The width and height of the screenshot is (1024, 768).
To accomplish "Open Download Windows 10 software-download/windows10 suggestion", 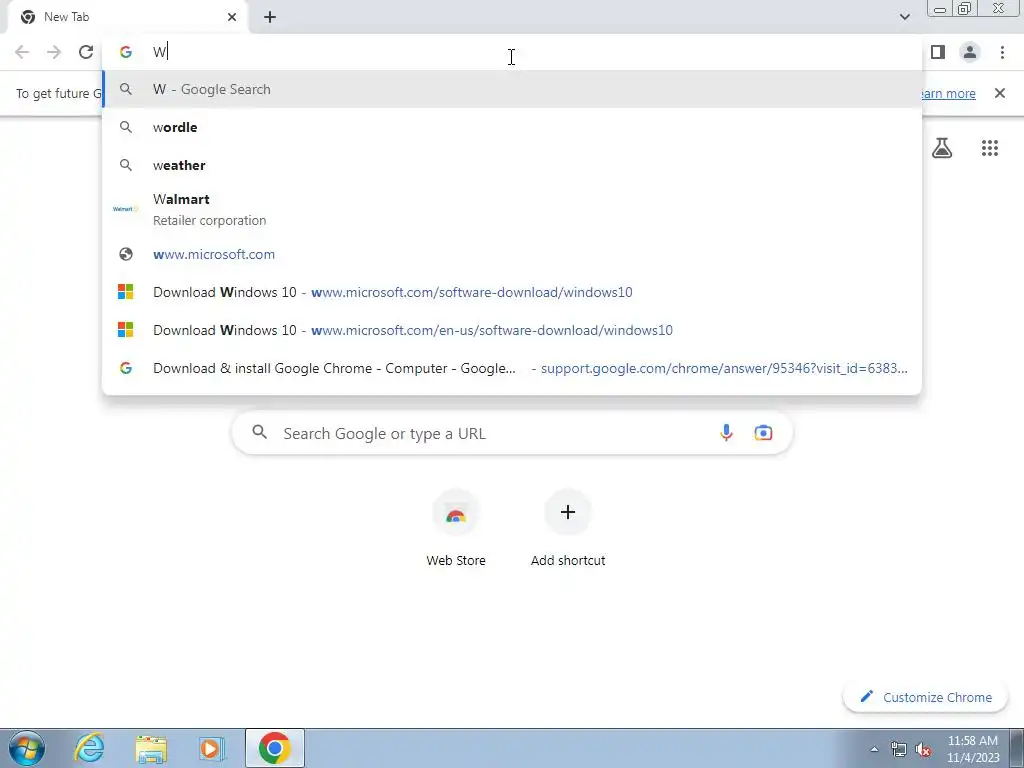I will point(512,292).
